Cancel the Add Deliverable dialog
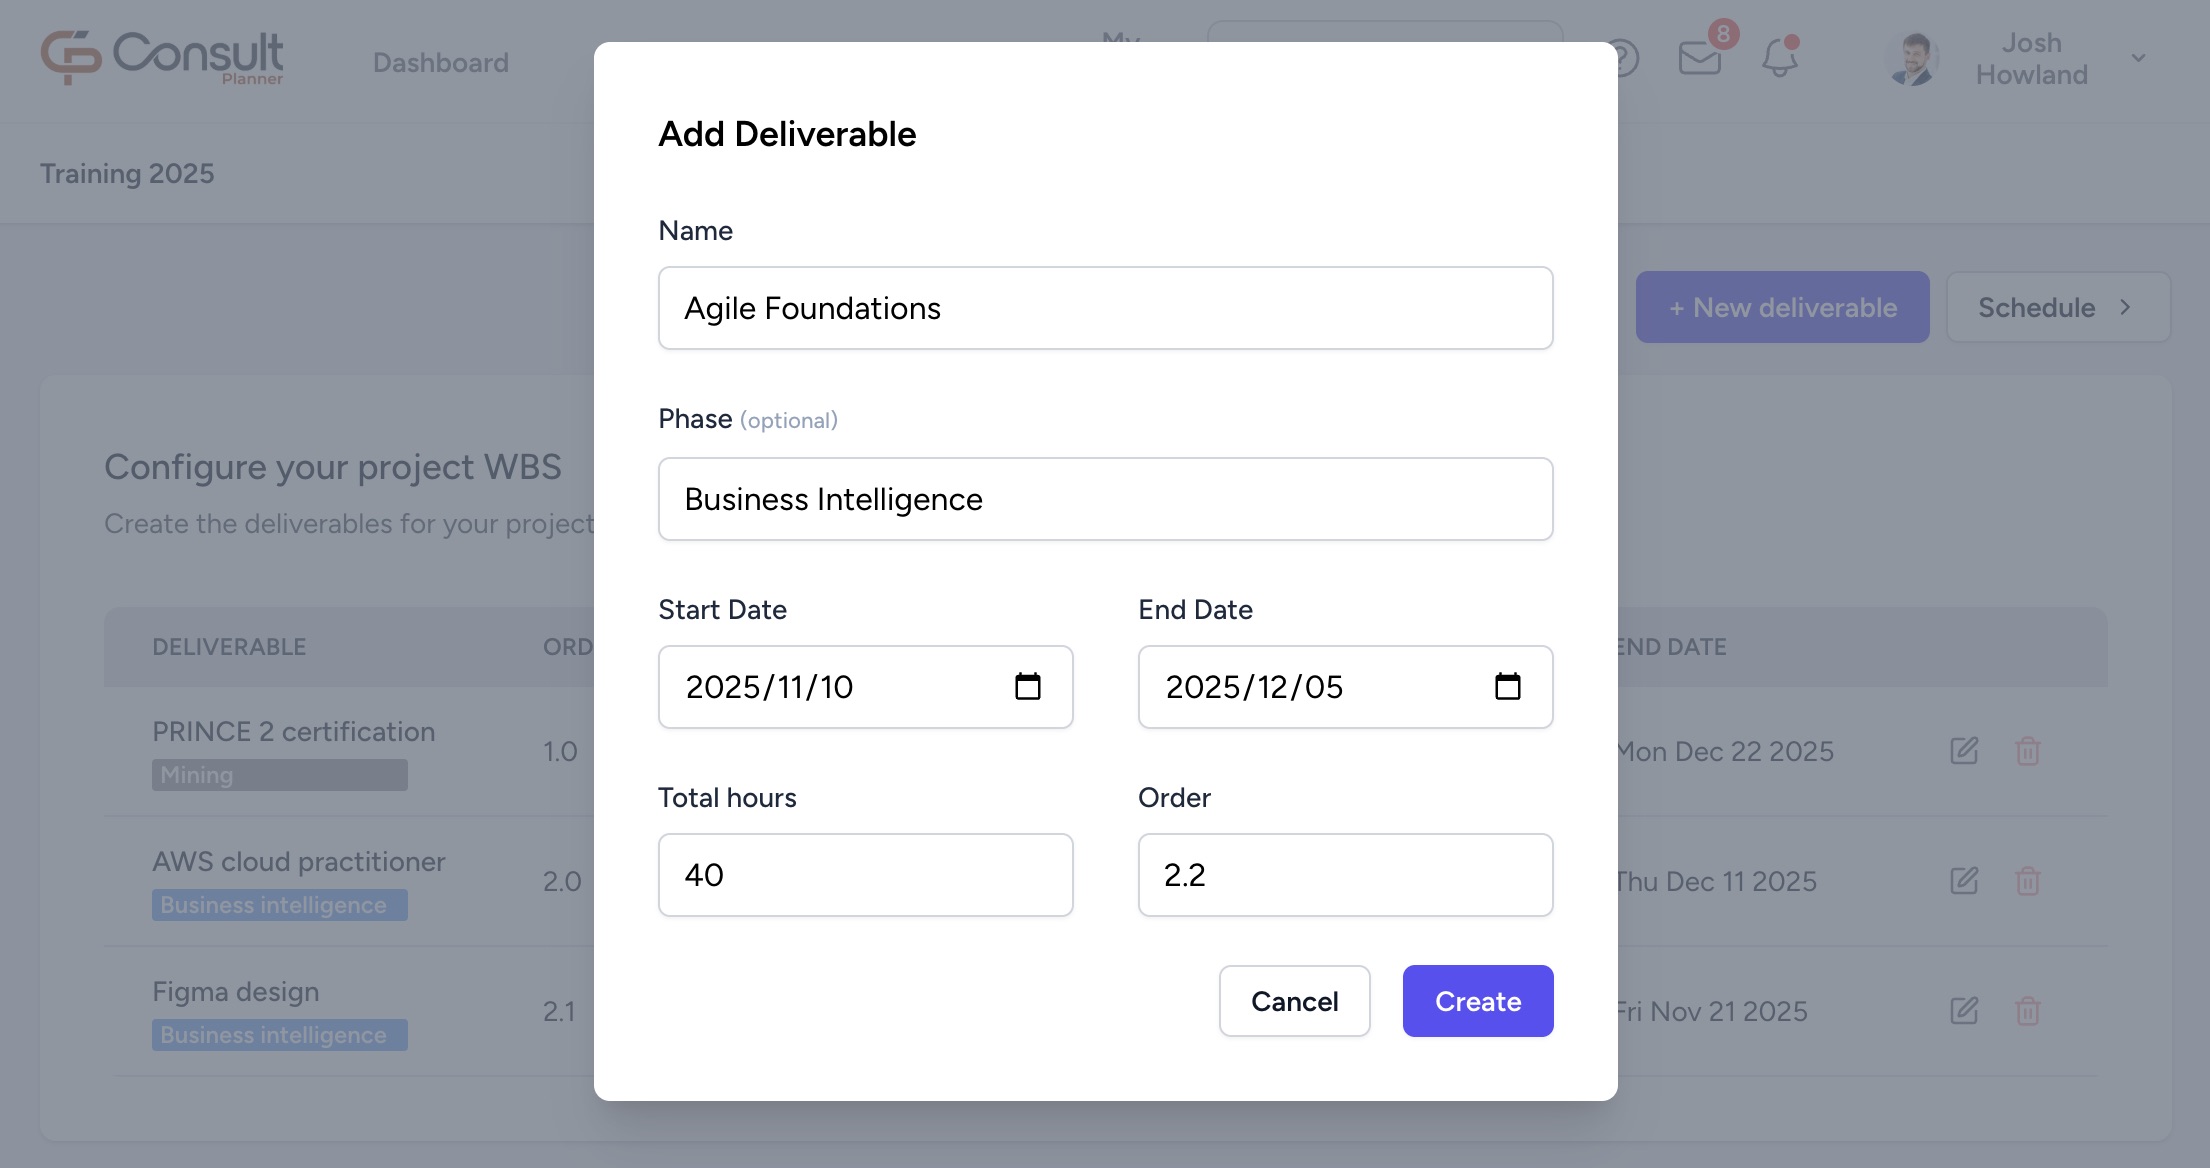The width and height of the screenshot is (2210, 1168). coord(1294,1001)
